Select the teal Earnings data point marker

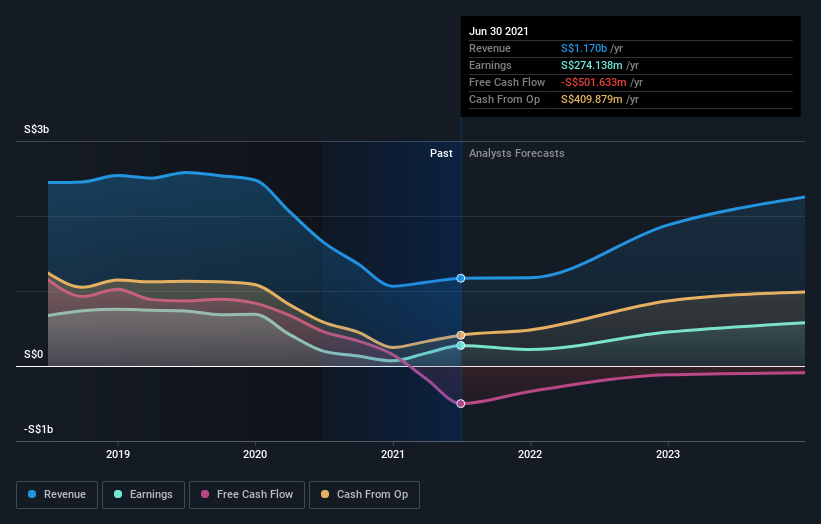click(x=461, y=345)
